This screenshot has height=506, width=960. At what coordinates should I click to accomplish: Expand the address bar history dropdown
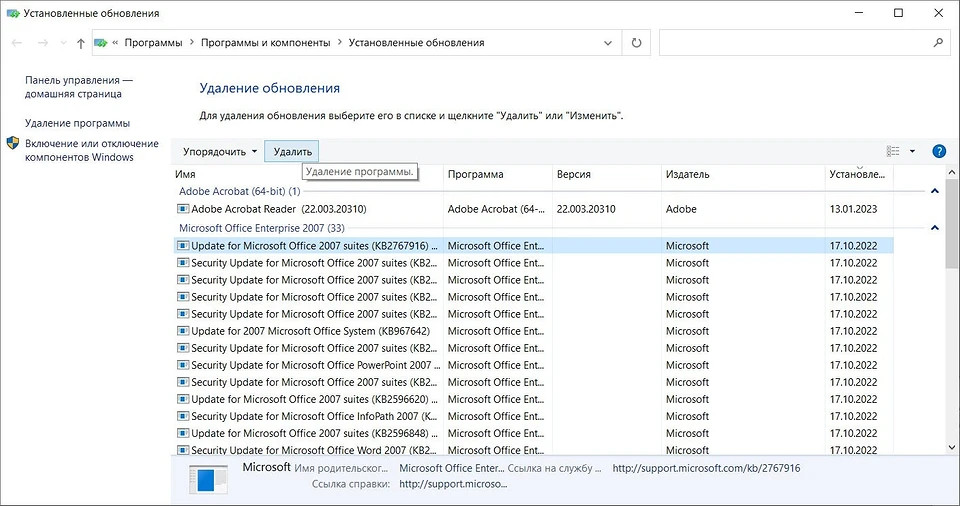(609, 43)
